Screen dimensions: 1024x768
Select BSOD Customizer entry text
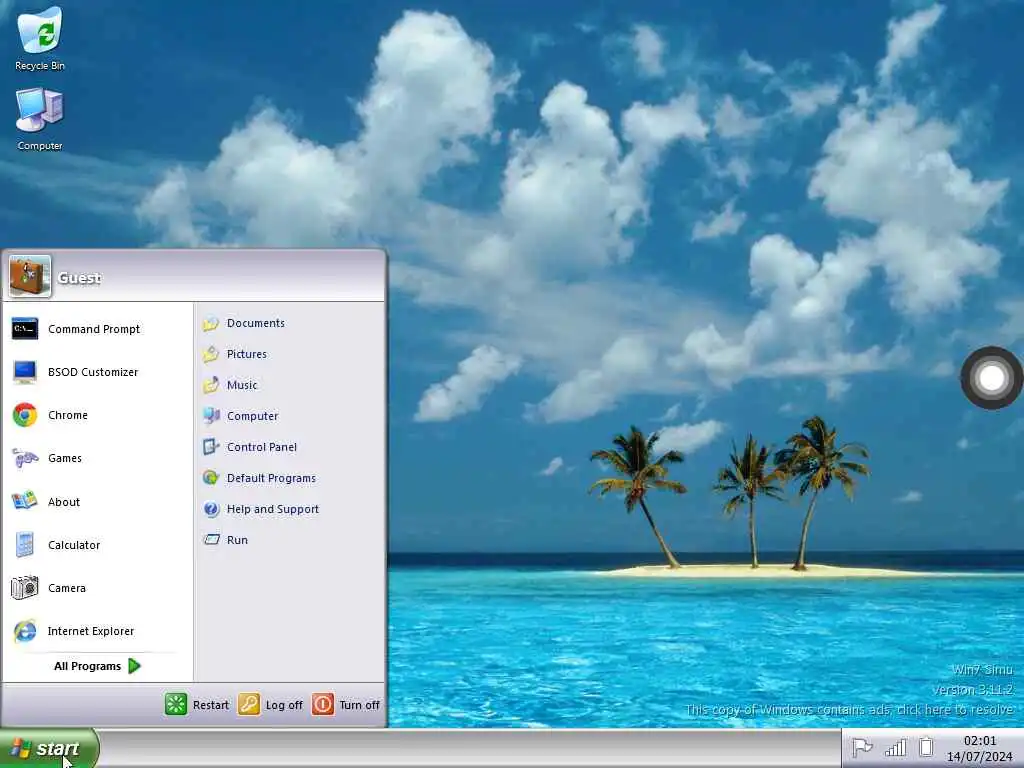pos(93,372)
